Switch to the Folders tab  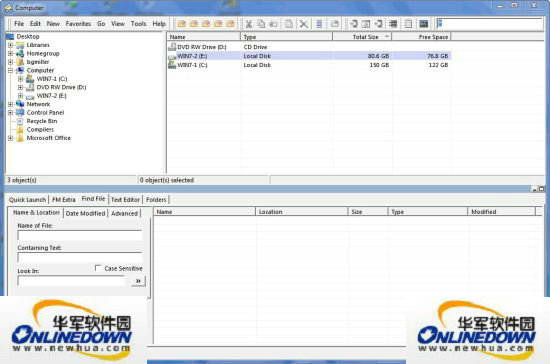pyautogui.click(x=156, y=200)
